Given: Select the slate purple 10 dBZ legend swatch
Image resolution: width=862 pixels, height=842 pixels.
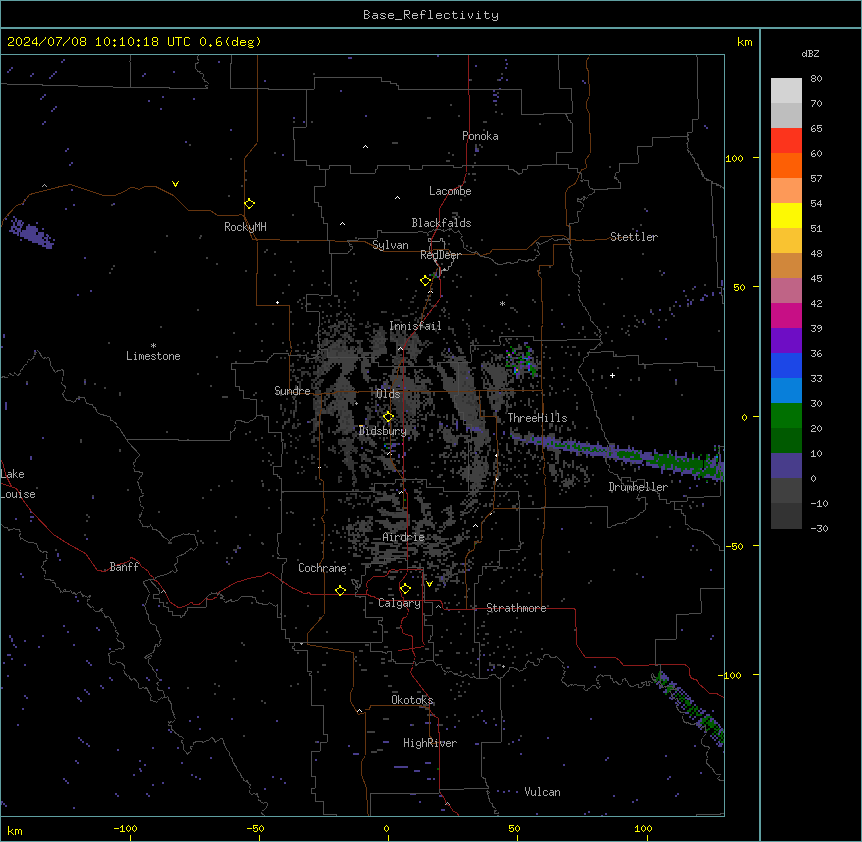Looking at the screenshot, I should (786, 466).
